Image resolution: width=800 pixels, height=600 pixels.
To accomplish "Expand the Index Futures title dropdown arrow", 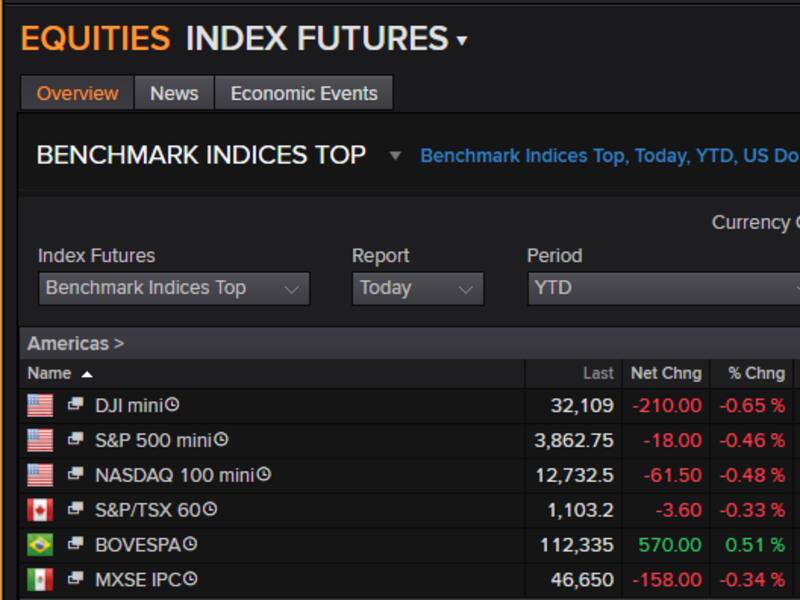I will (462, 41).
